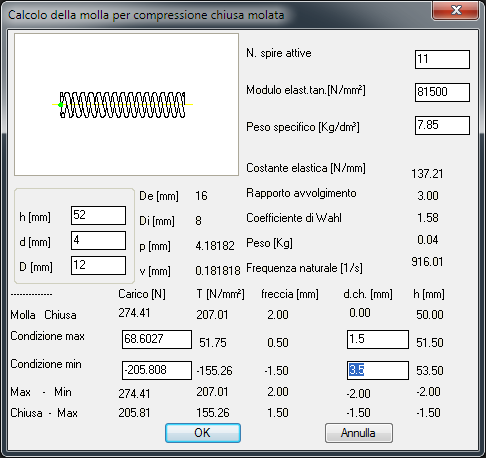The image size is (486, 458).
Task: Click the Costante elastica value 137.21
Action: click(427, 174)
